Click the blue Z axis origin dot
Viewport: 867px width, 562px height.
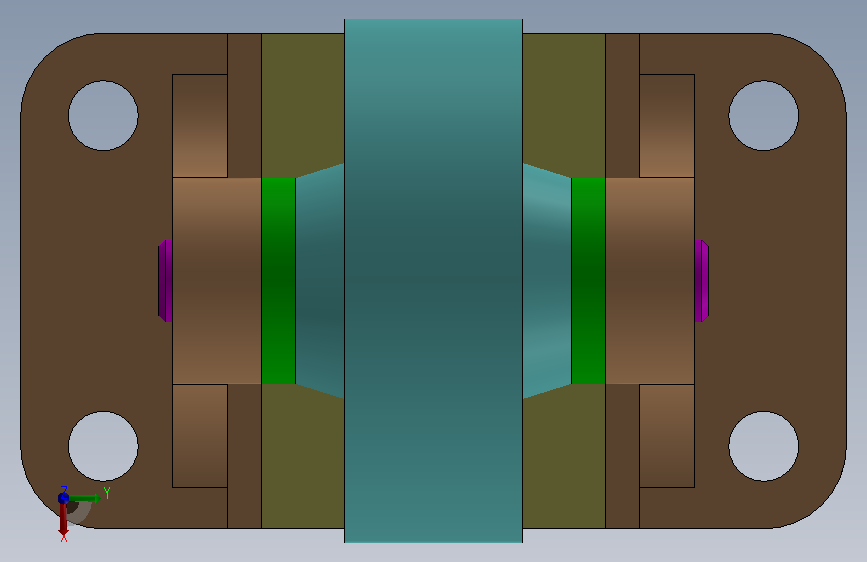63,498
